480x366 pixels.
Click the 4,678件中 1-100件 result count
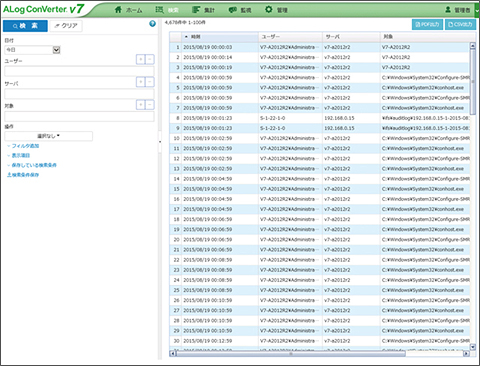pos(185,22)
